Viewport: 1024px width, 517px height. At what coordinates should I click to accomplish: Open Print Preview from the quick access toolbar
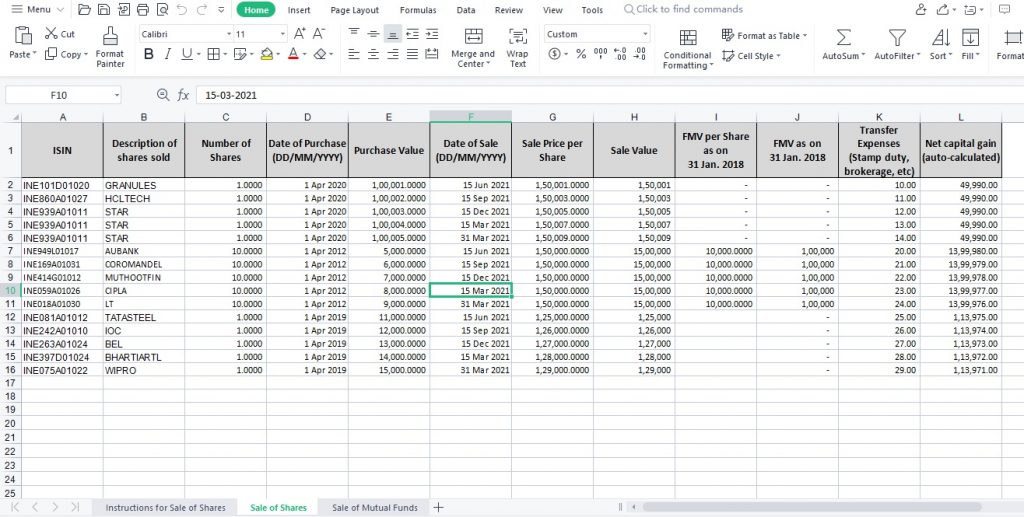tap(162, 10)
